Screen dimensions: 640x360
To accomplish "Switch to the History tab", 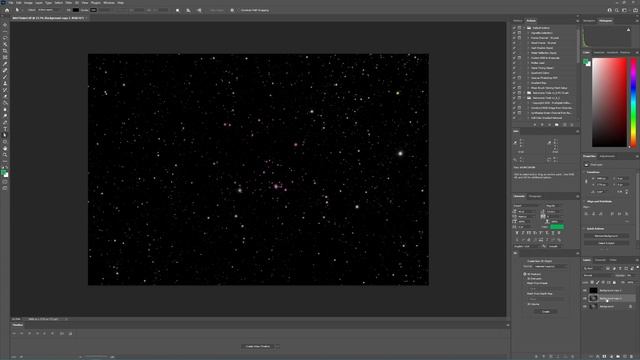I will pos(518,20).
